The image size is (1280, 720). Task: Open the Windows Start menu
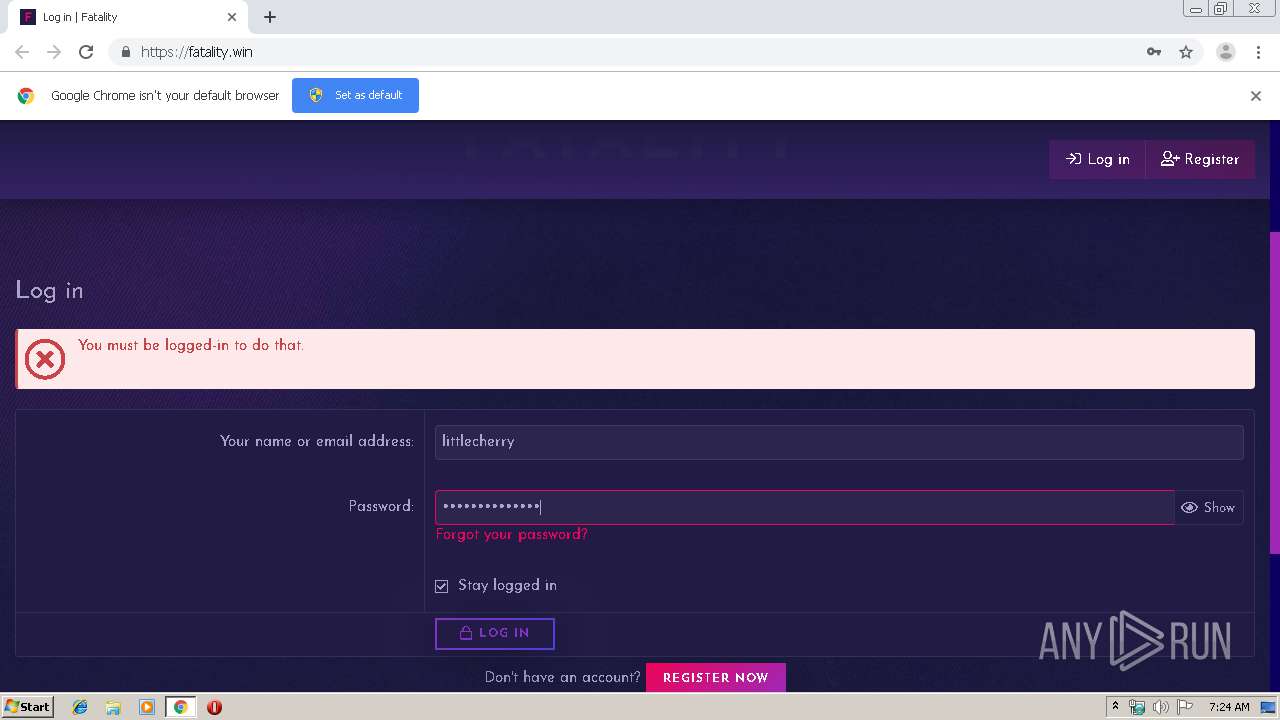coord(27,707)
